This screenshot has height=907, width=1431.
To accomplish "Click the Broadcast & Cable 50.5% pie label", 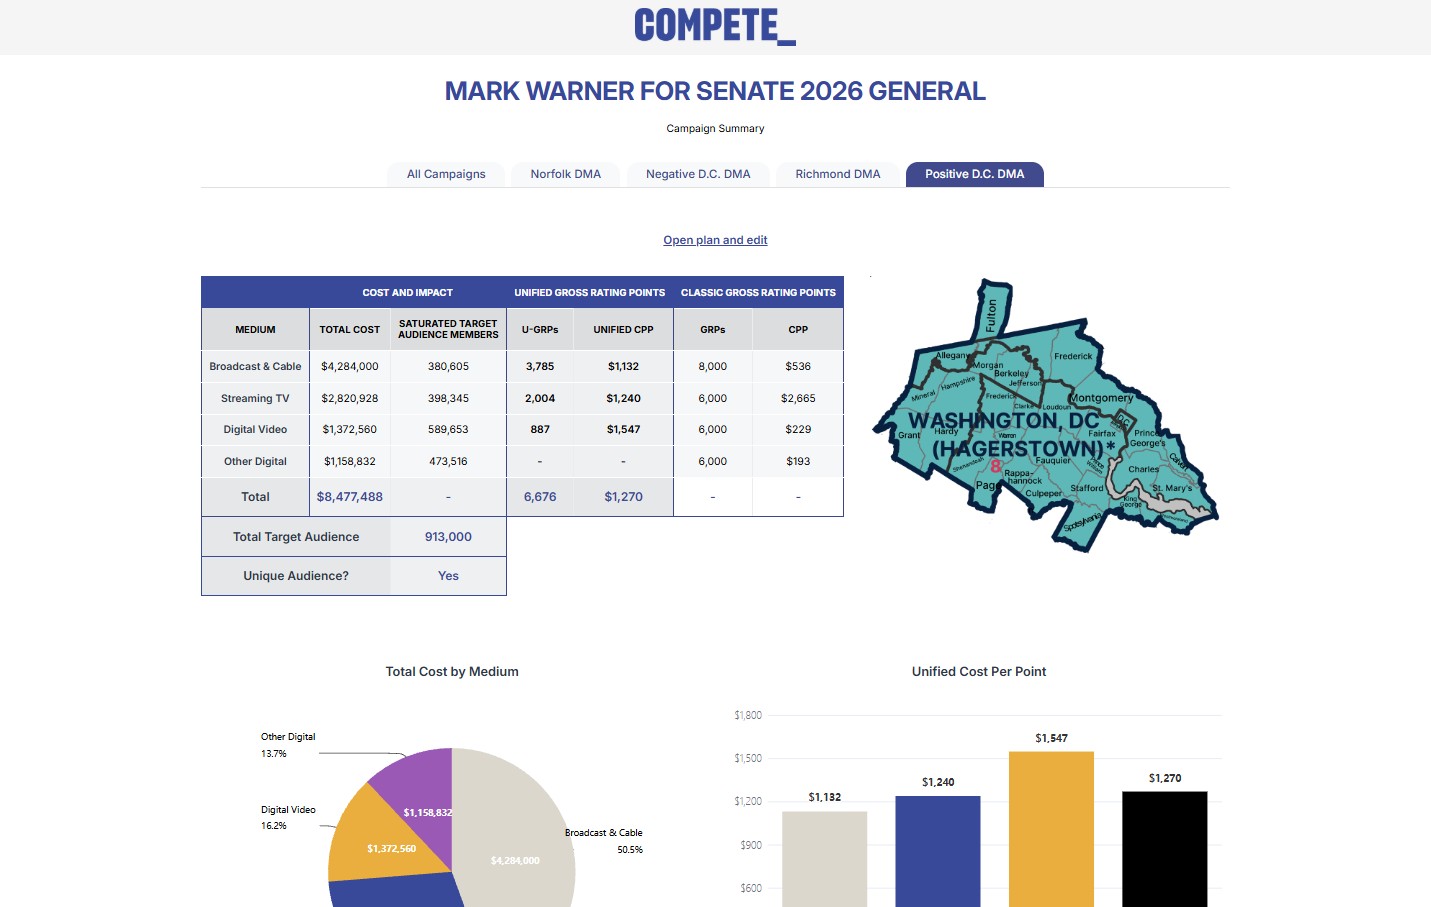I will click(x=604, y=841).
